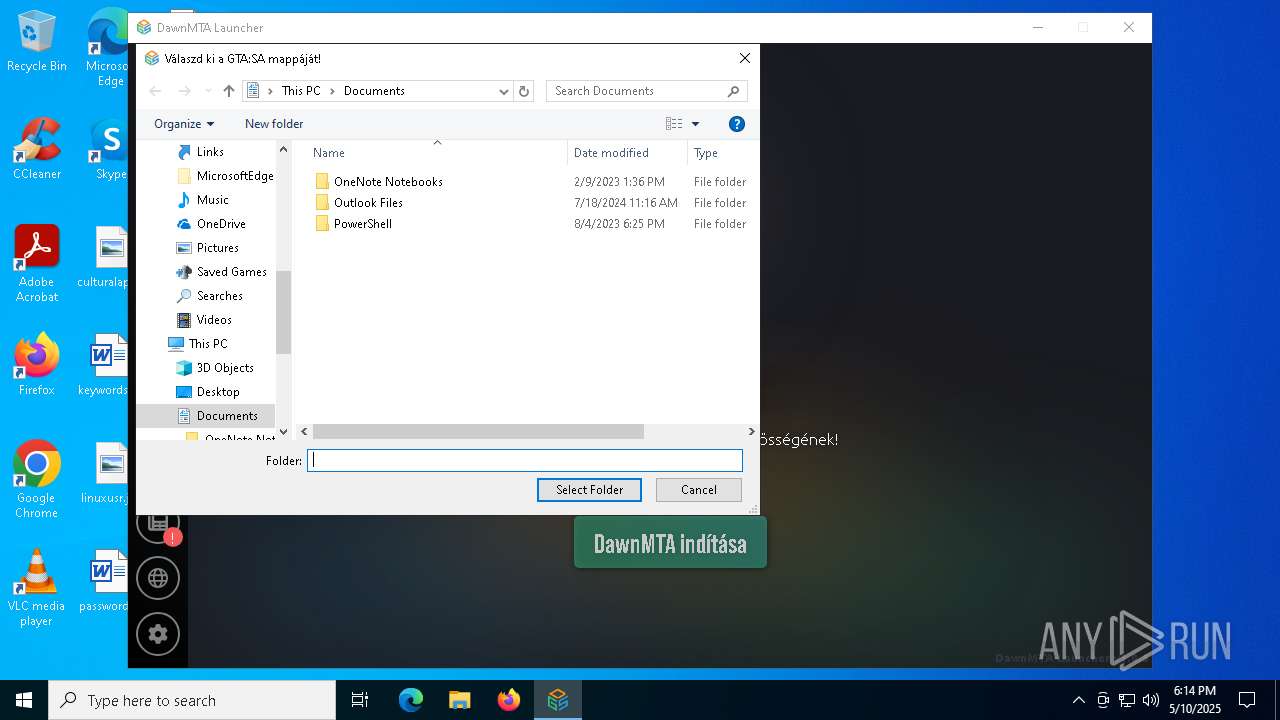Click the Select Folder button

pos(589,490)
